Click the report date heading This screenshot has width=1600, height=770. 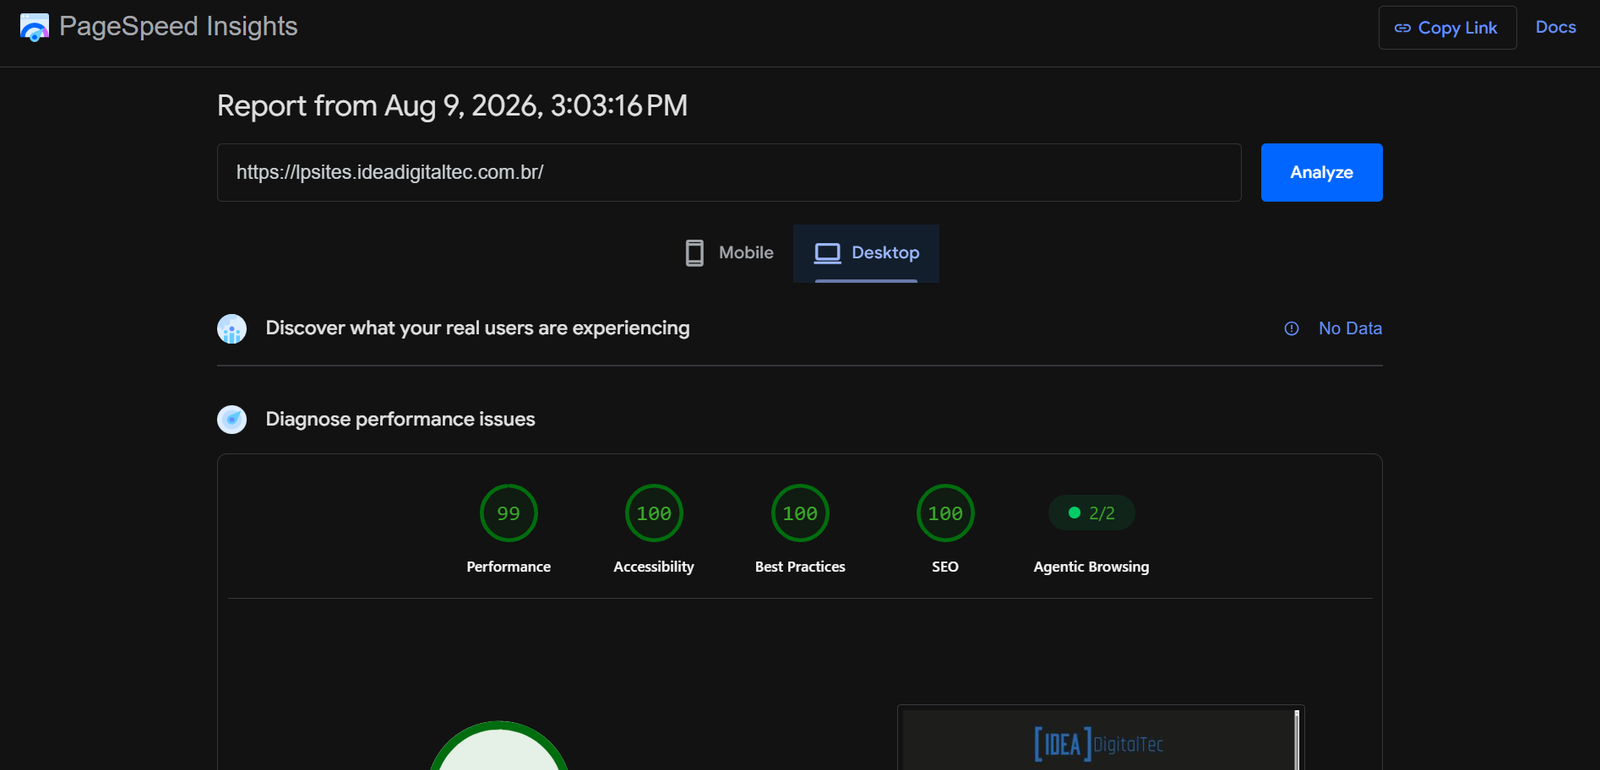452,106
